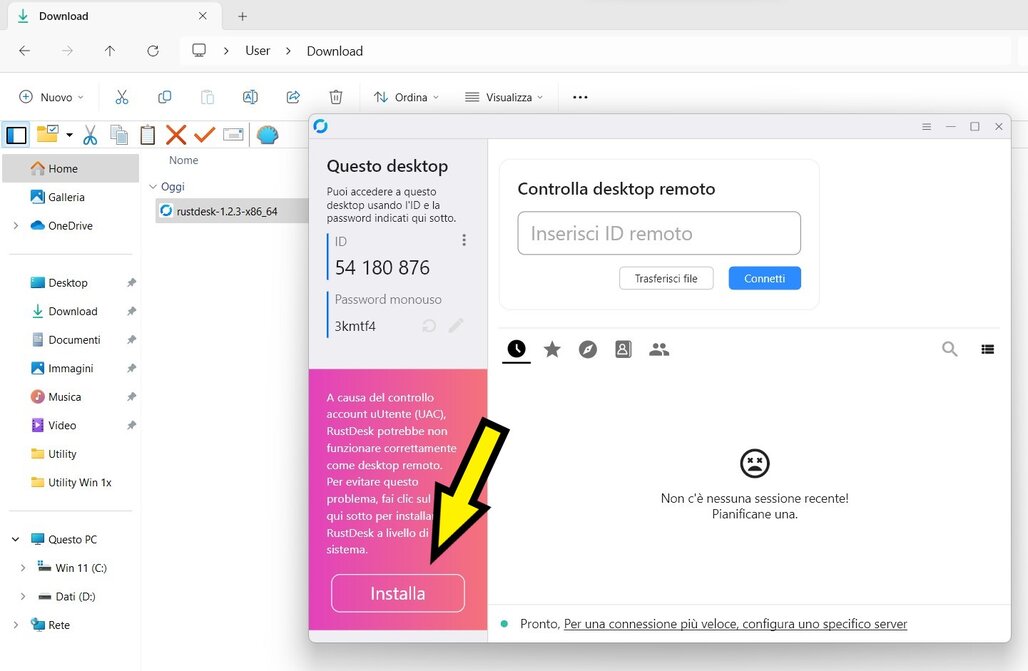Select the group people tab
This screenshot has height=671, width=1028.
click(x=659, y=349)
